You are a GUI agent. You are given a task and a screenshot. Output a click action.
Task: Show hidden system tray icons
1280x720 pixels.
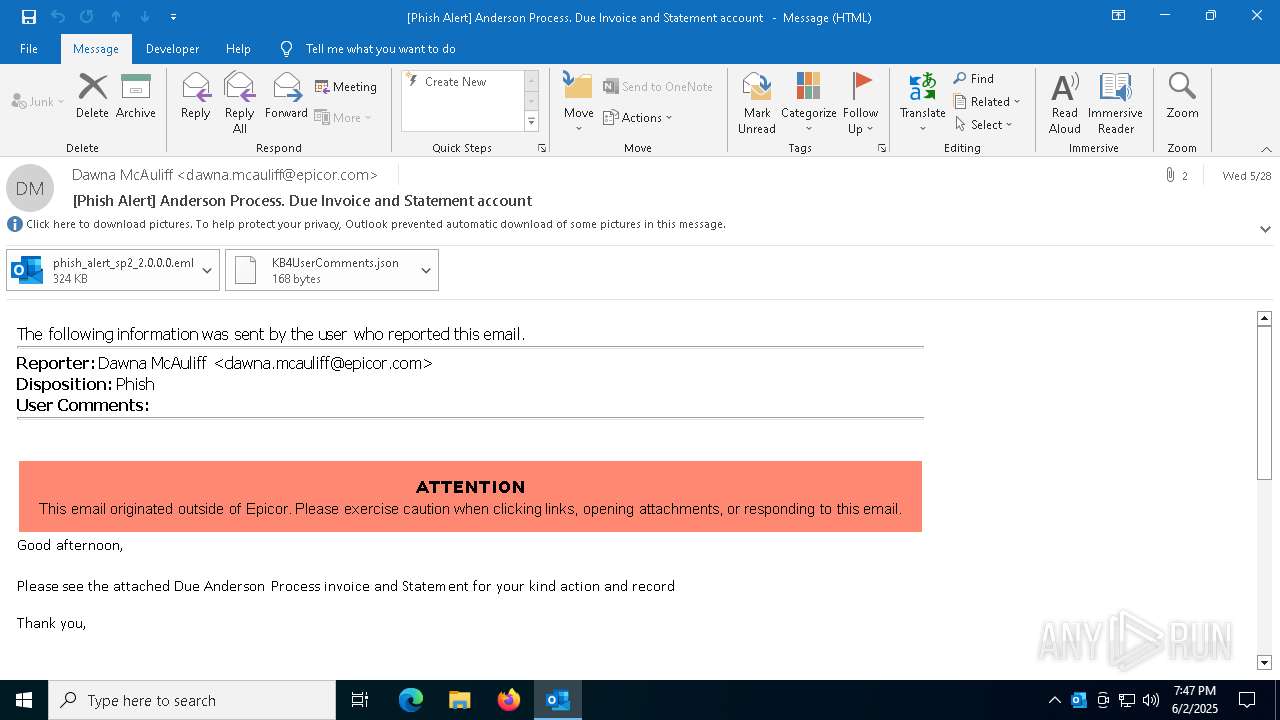[x=1054, y=700]
